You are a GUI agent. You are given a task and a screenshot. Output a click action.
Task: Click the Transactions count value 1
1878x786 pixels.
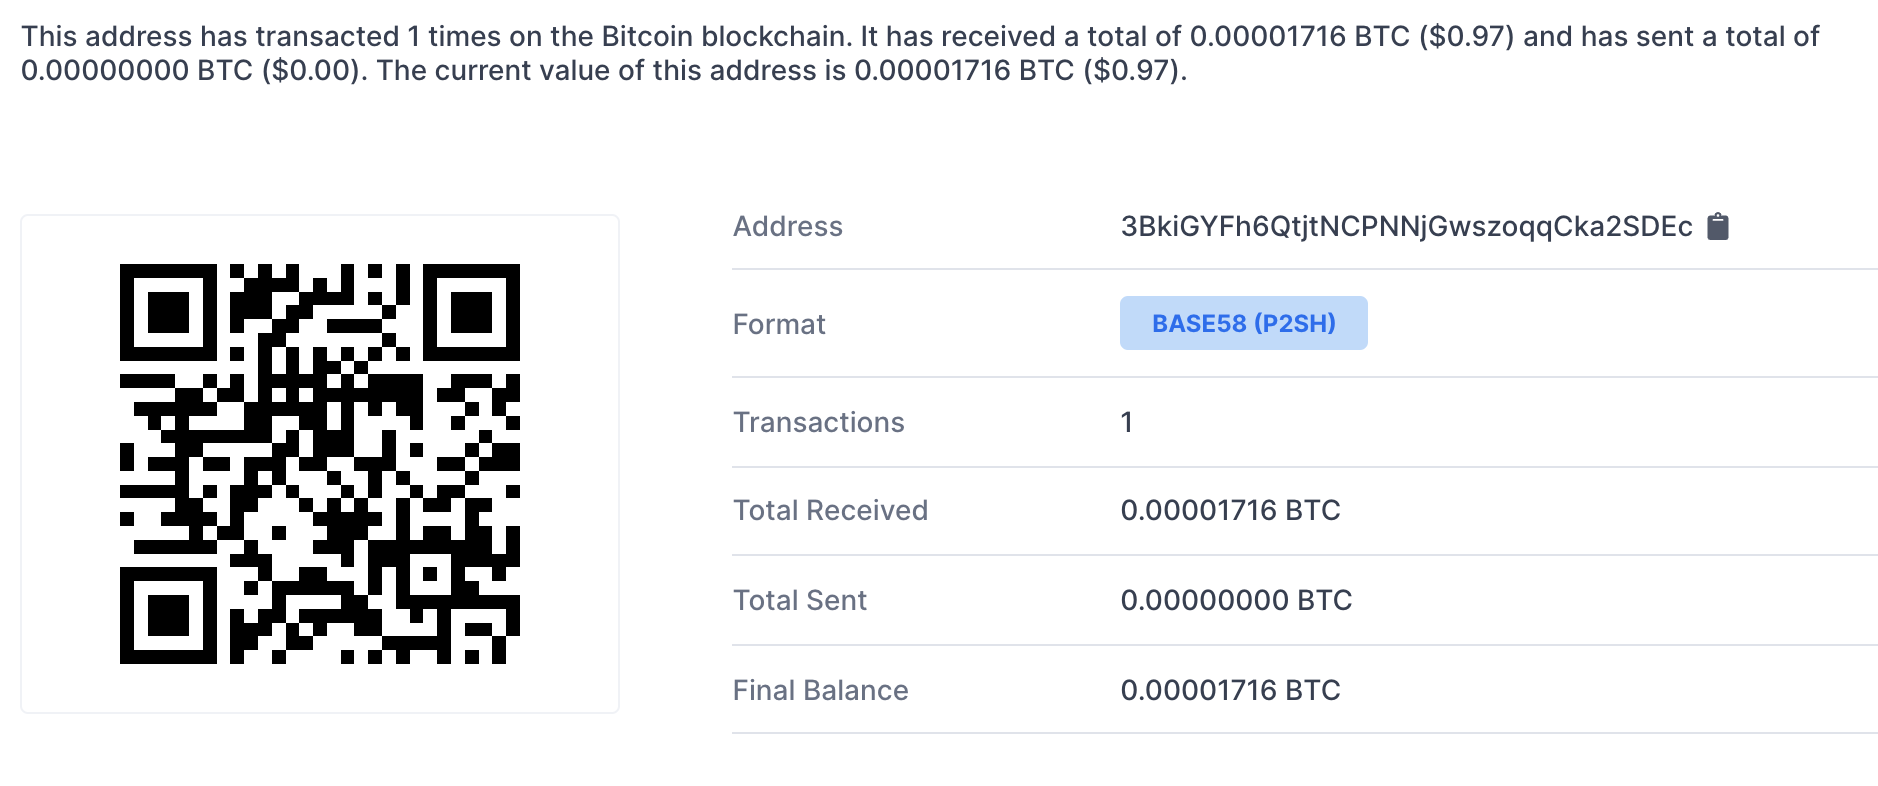click(1127, 423)
